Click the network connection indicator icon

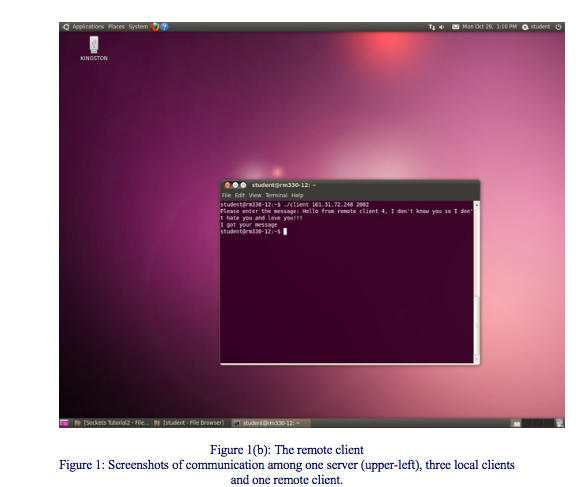tap(432, 27)
